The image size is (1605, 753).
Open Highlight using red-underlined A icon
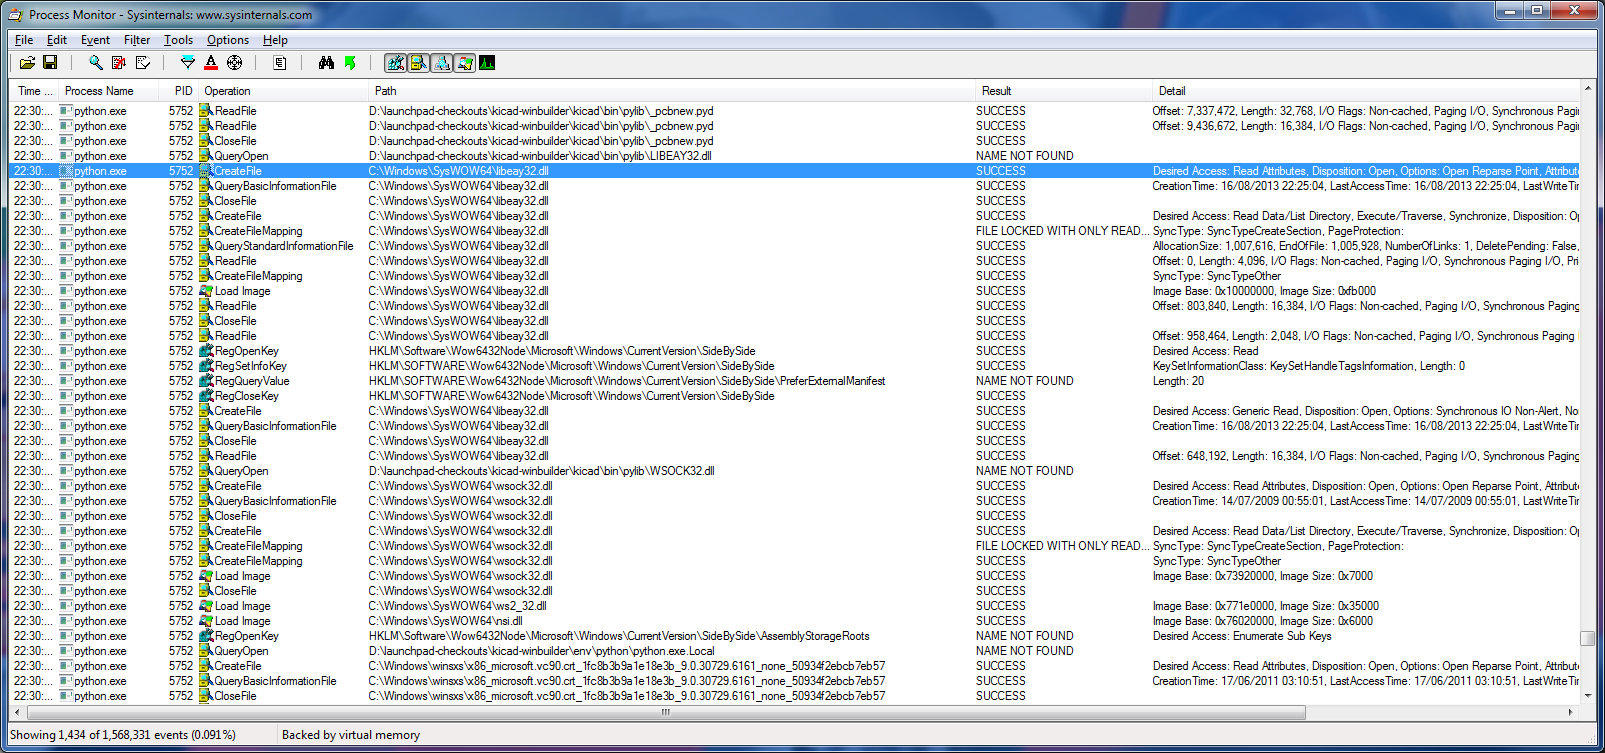pyautogui.click(x=211, y=63)
